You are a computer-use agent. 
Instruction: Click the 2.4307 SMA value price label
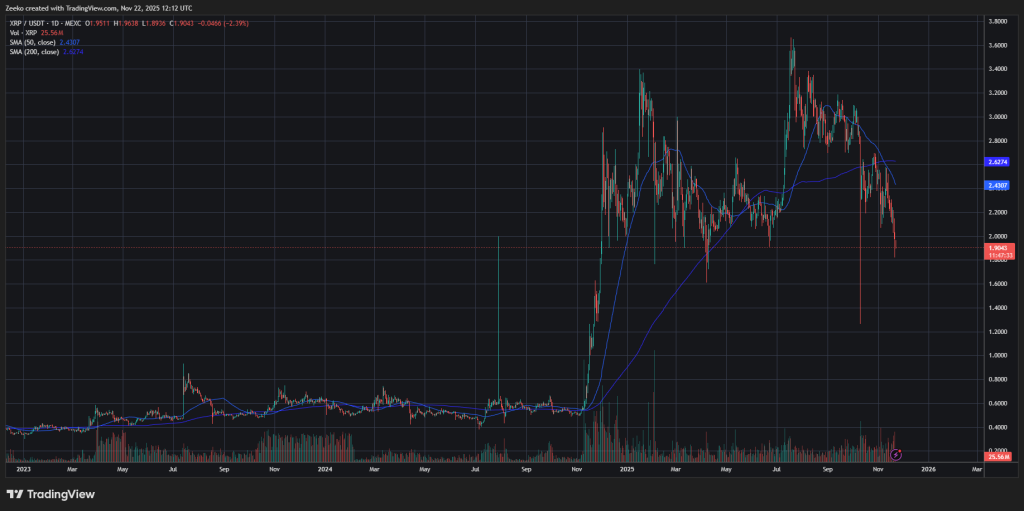(1001, 185)
